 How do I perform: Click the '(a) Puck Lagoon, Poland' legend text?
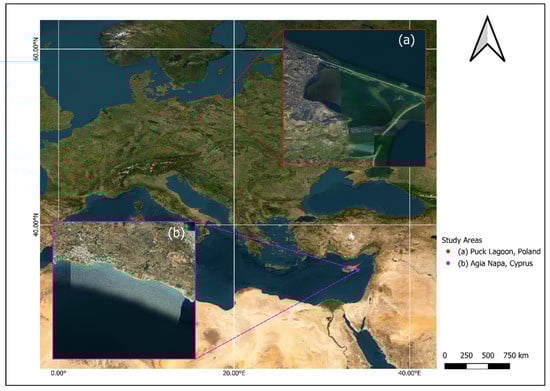[499, 252]
